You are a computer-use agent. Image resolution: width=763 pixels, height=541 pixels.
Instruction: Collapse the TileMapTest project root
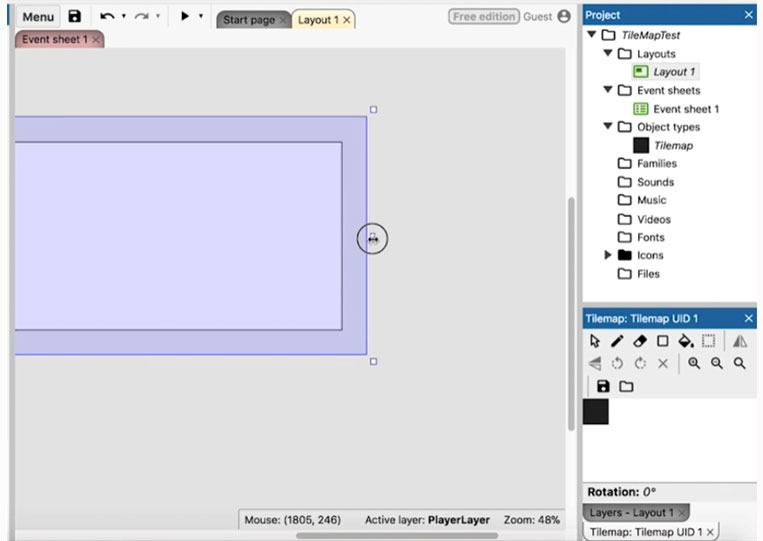592,34
